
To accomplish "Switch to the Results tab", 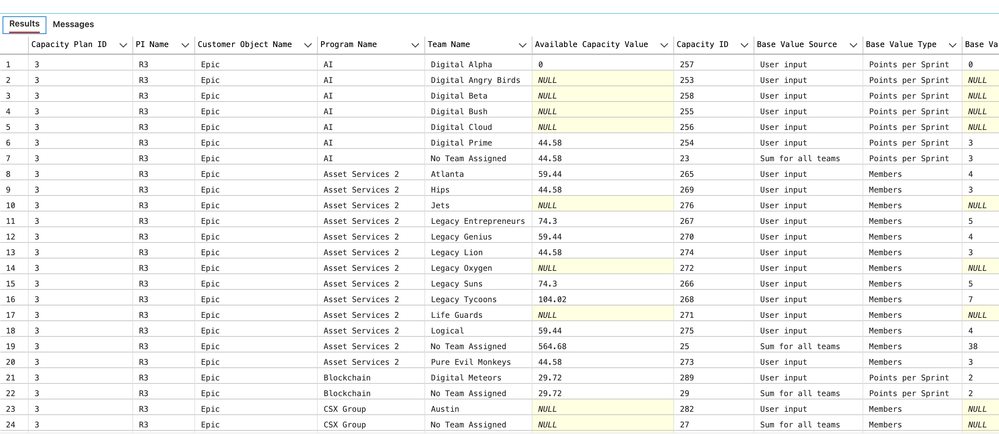I will (24, 24).
